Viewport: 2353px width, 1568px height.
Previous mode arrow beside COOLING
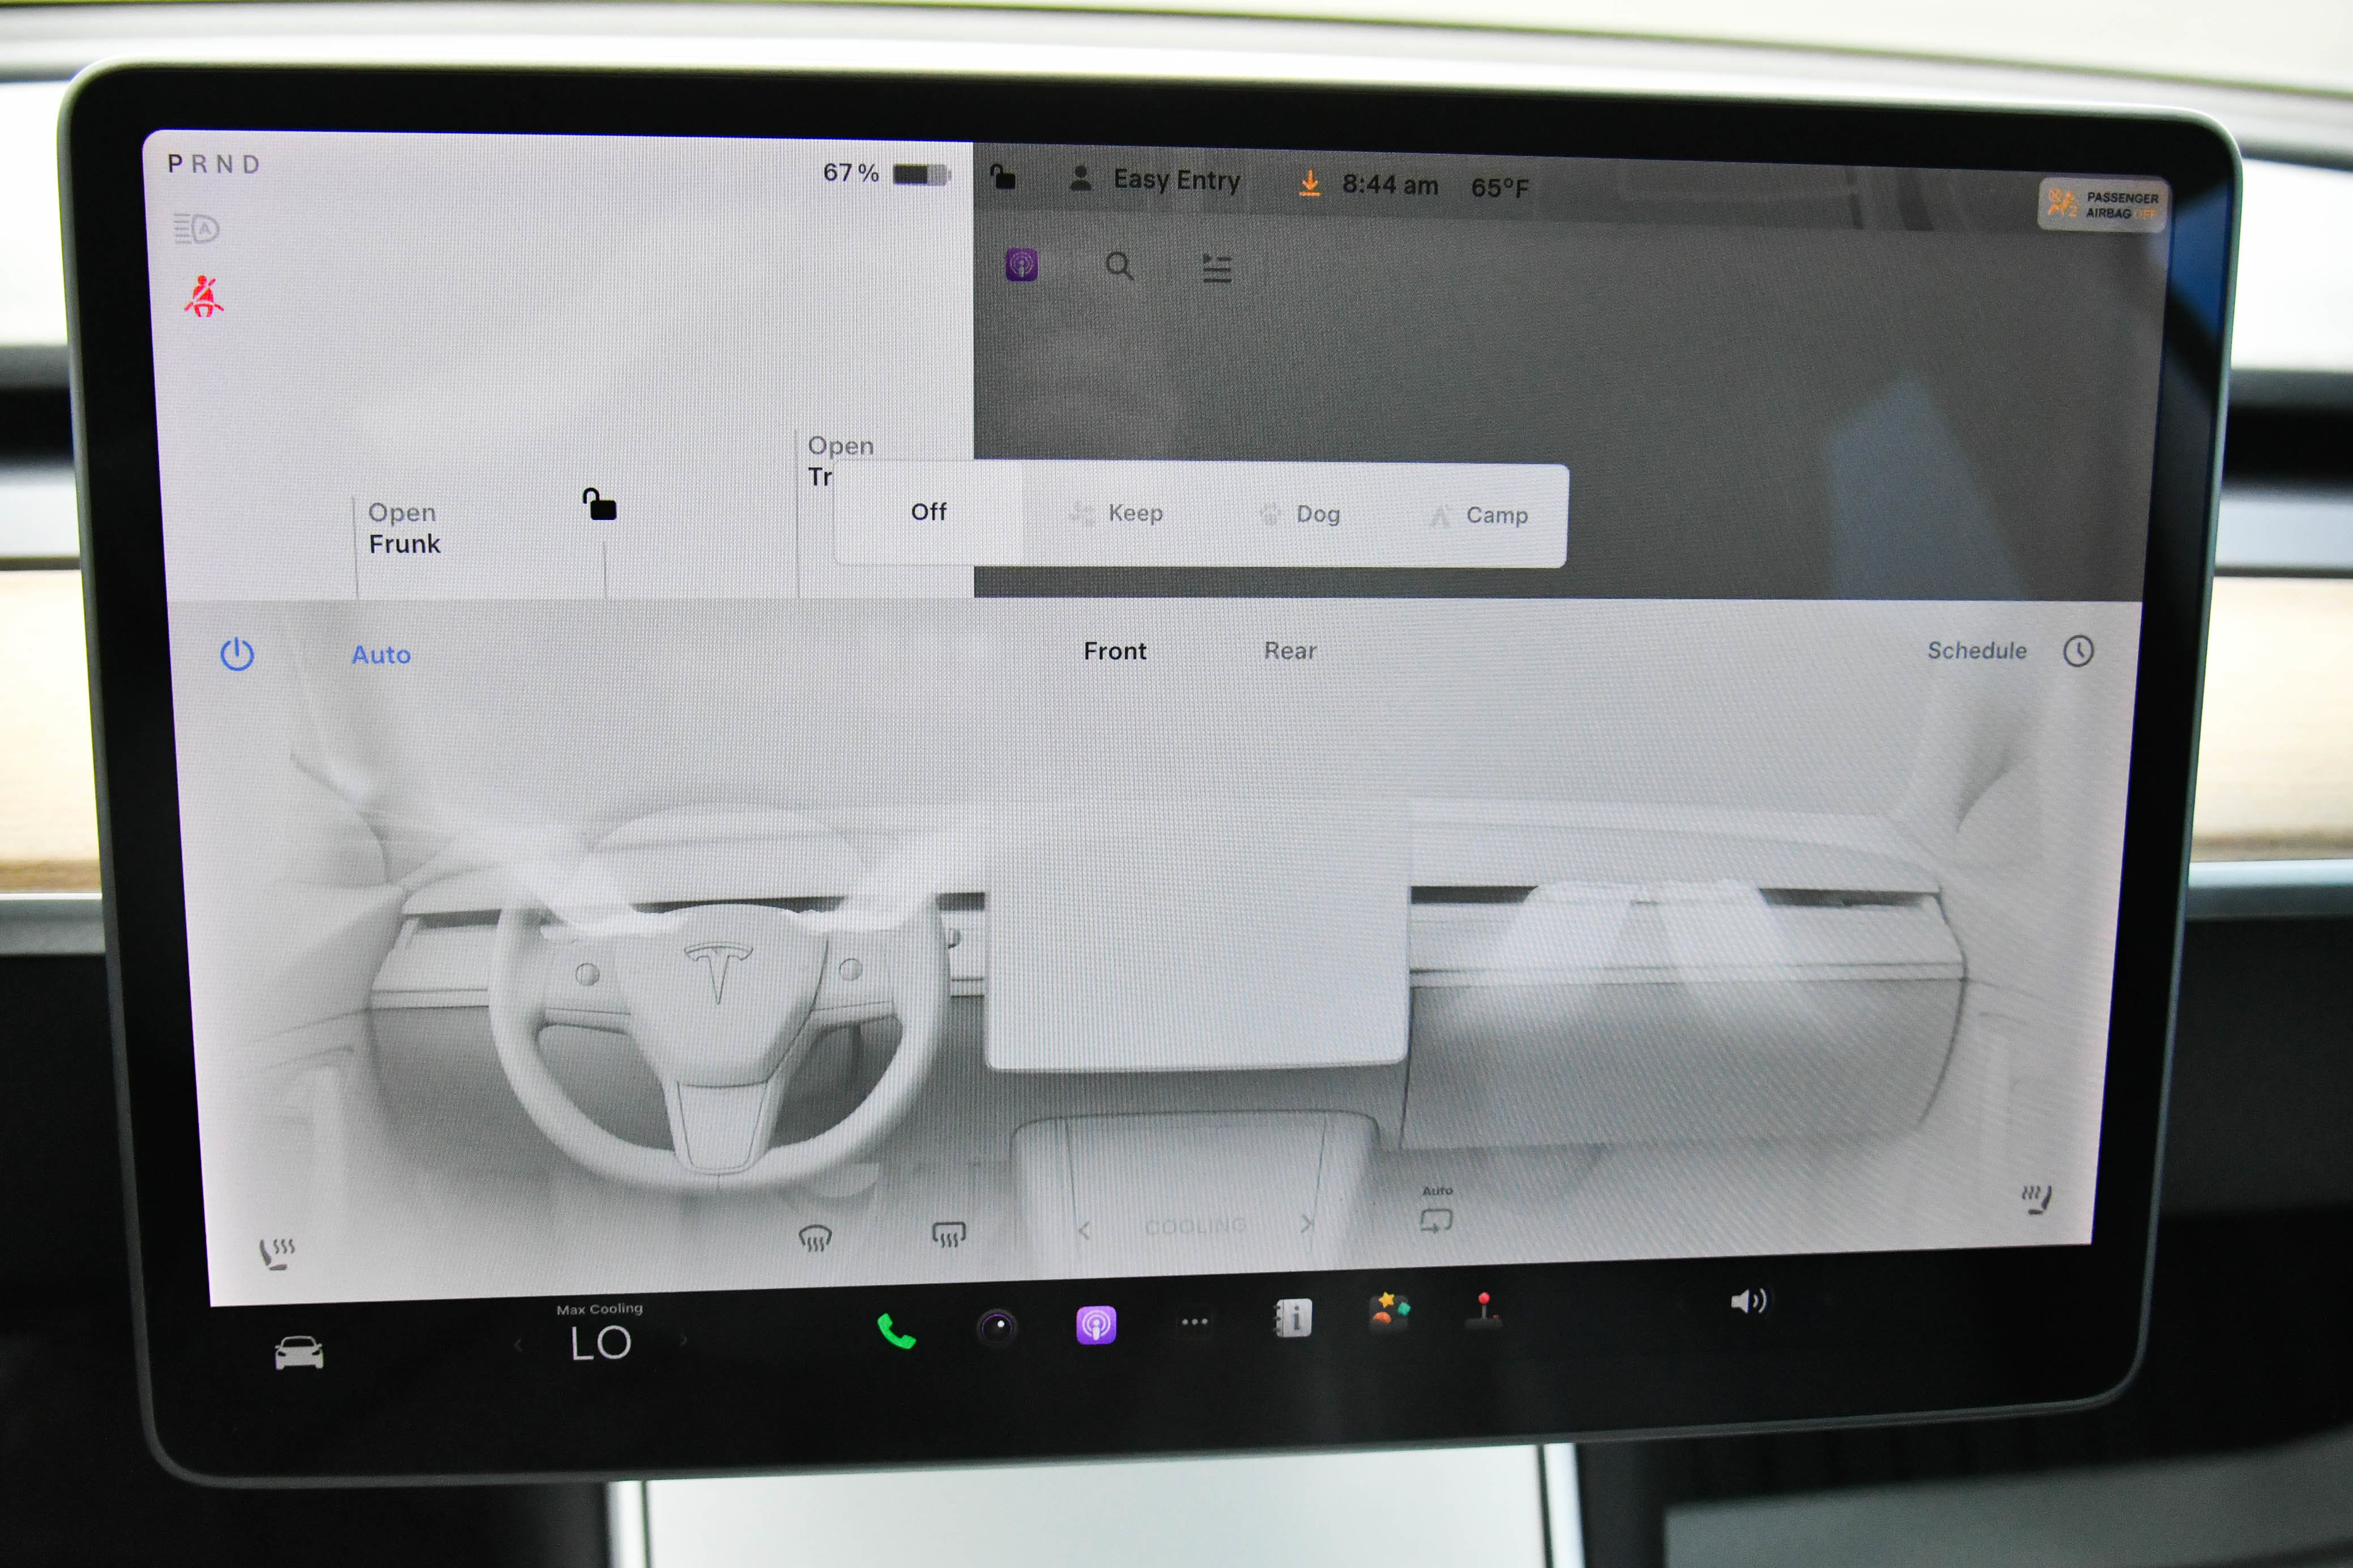pyautogui.click(x=1084, y=1230)
